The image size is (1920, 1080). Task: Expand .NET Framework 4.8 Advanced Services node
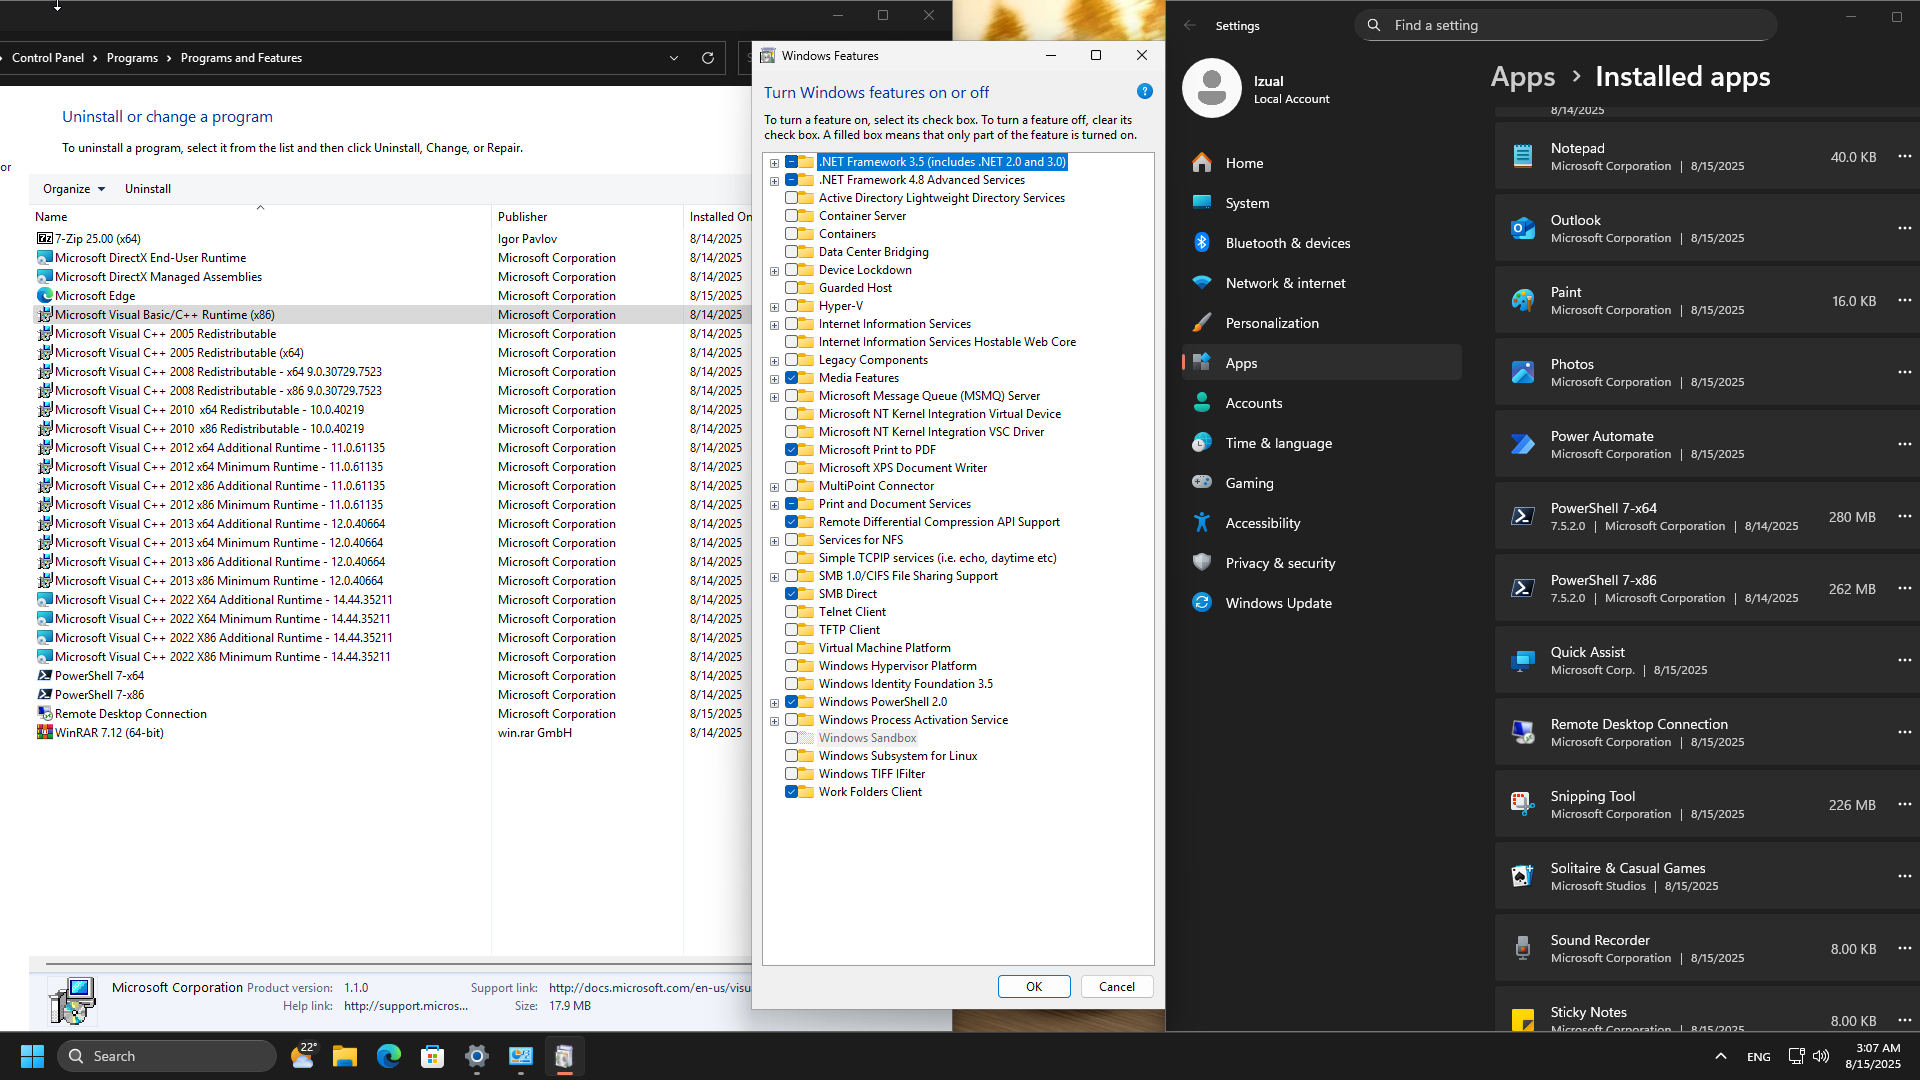[x=774, y=181]
